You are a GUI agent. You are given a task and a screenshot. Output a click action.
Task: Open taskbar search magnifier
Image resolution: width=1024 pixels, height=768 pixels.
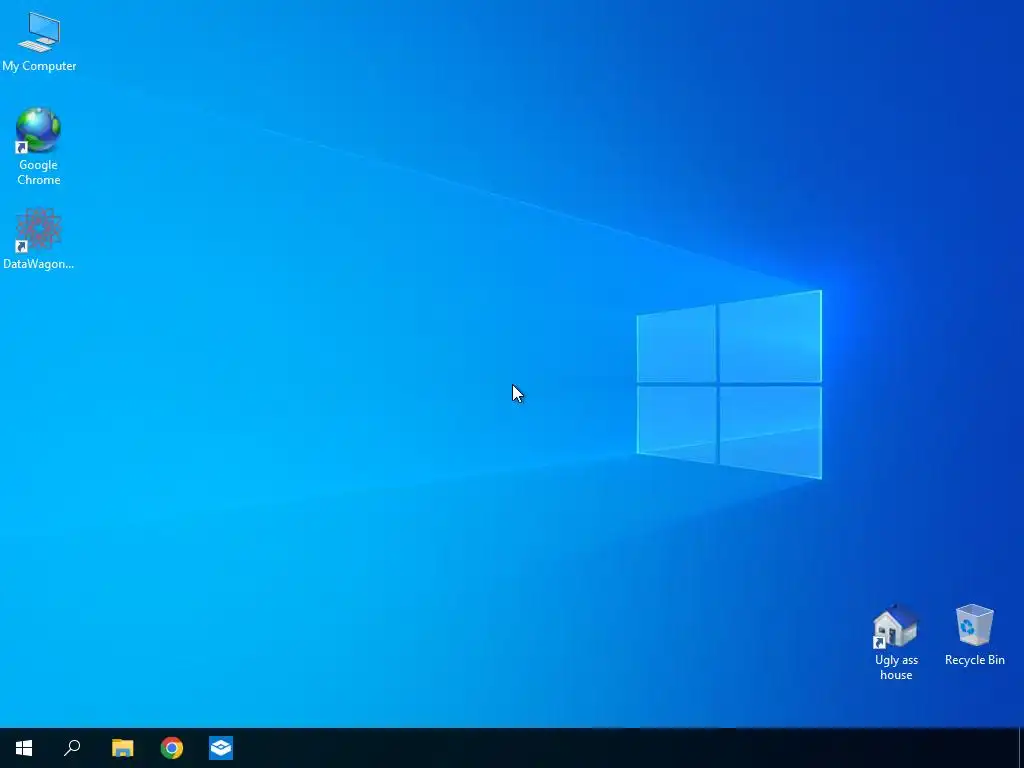click(72, 748)
